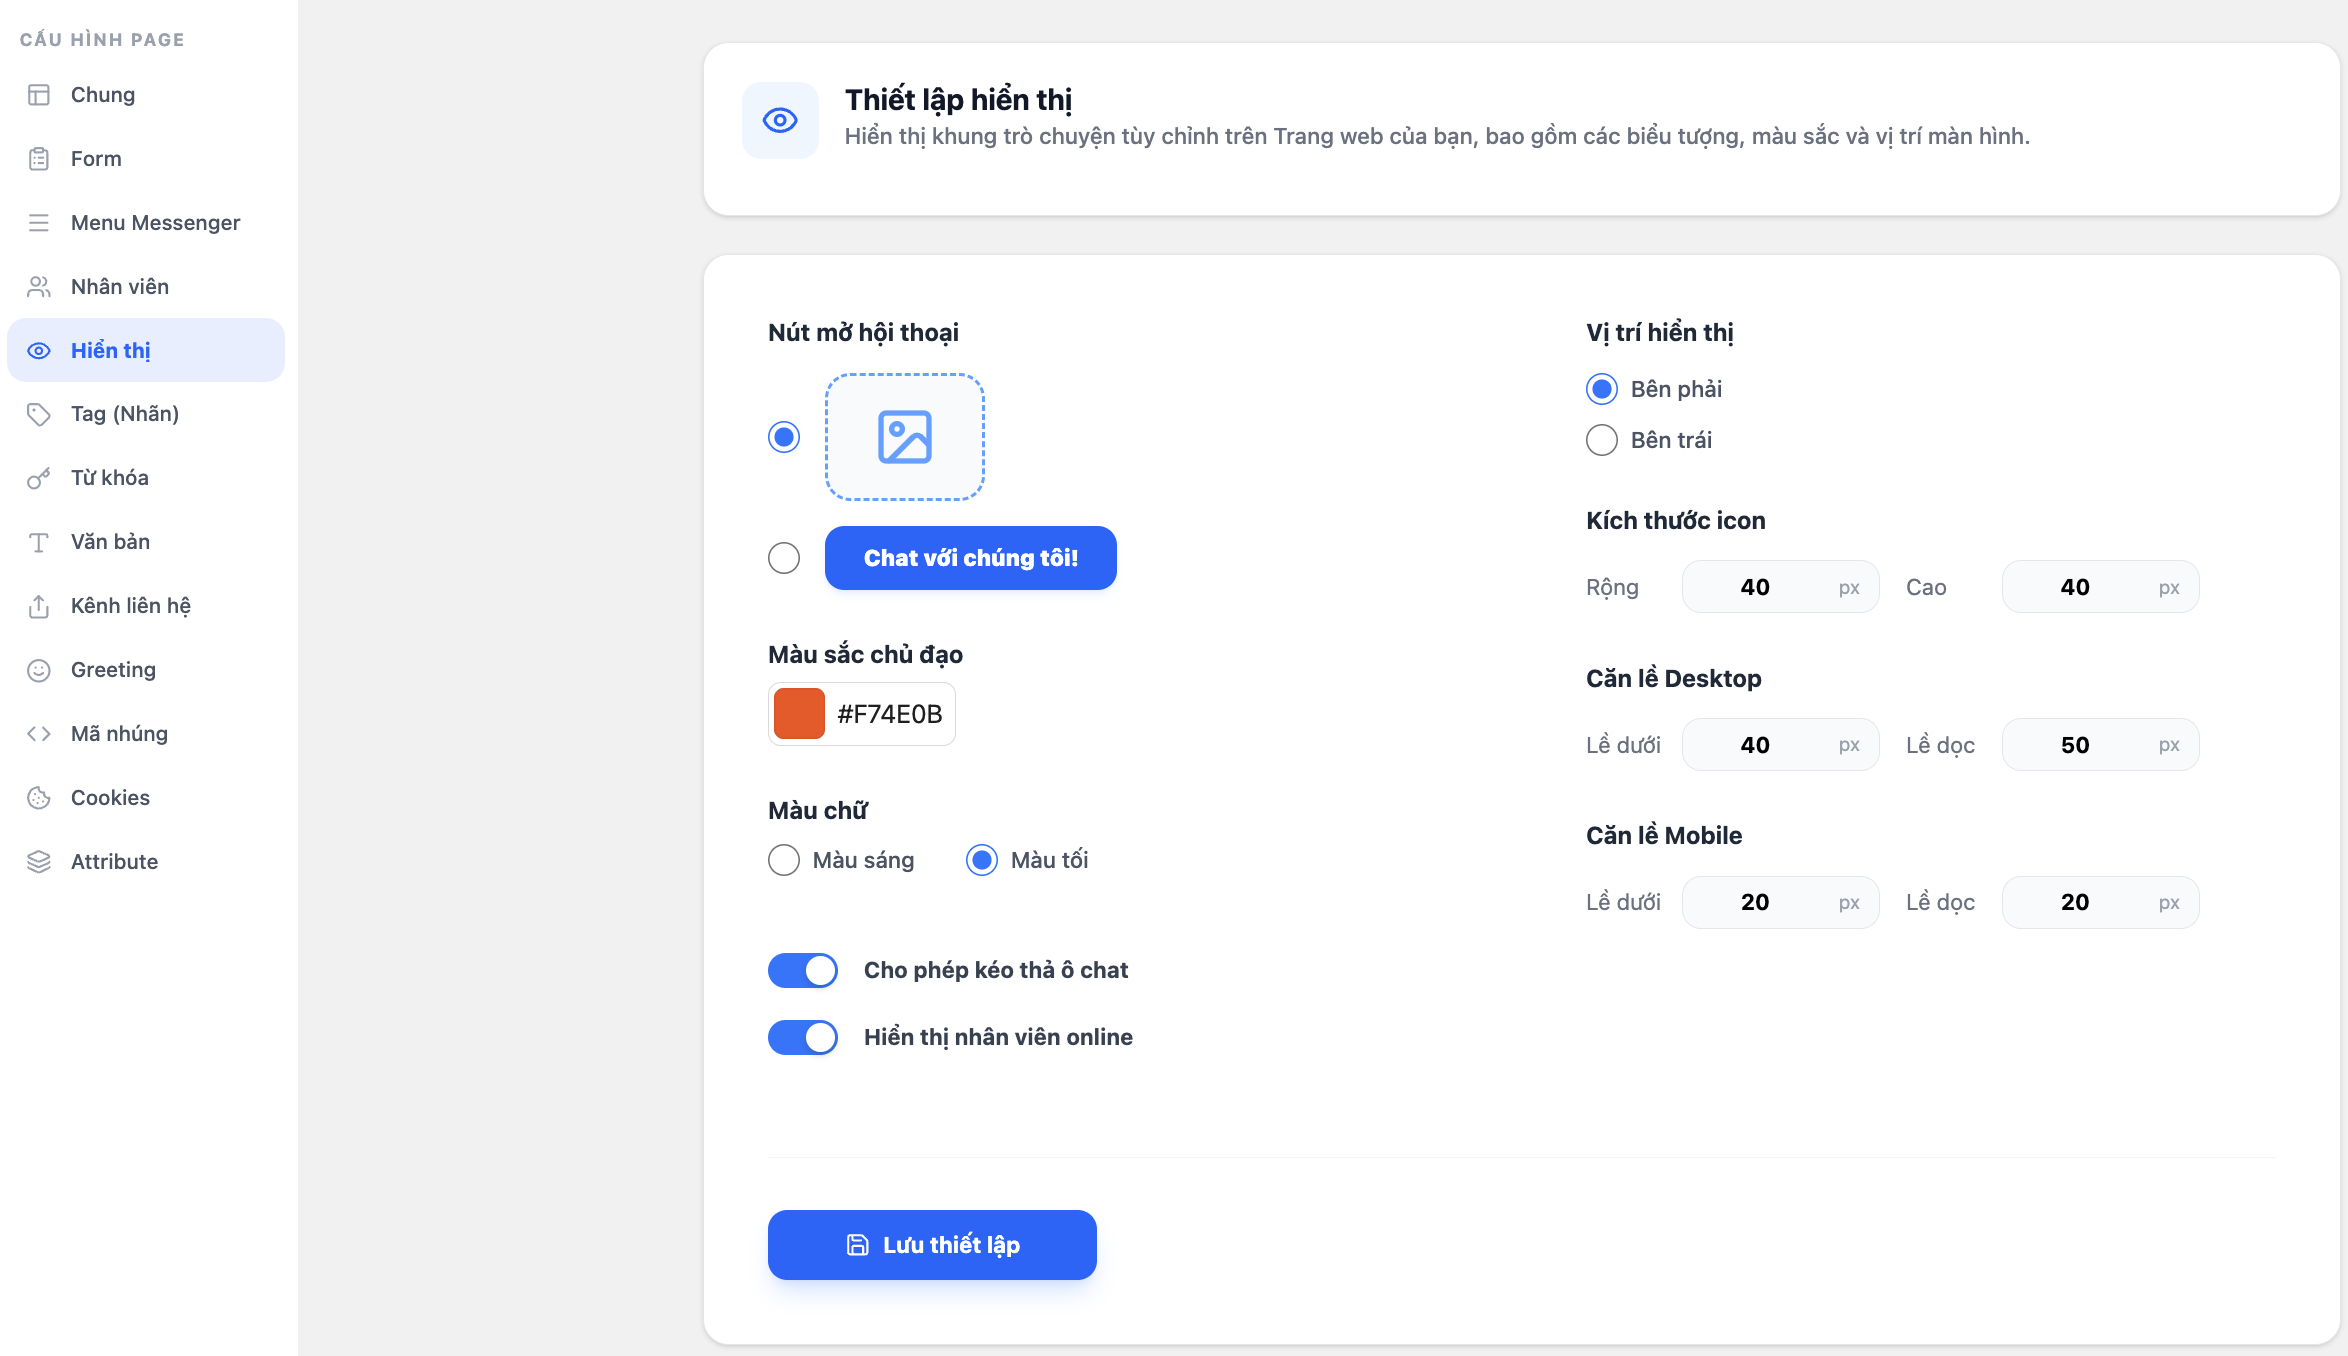Click the Mã nhúng code brackets icon
This screenshot has height=1356, width=2348.
pos(39,734)
